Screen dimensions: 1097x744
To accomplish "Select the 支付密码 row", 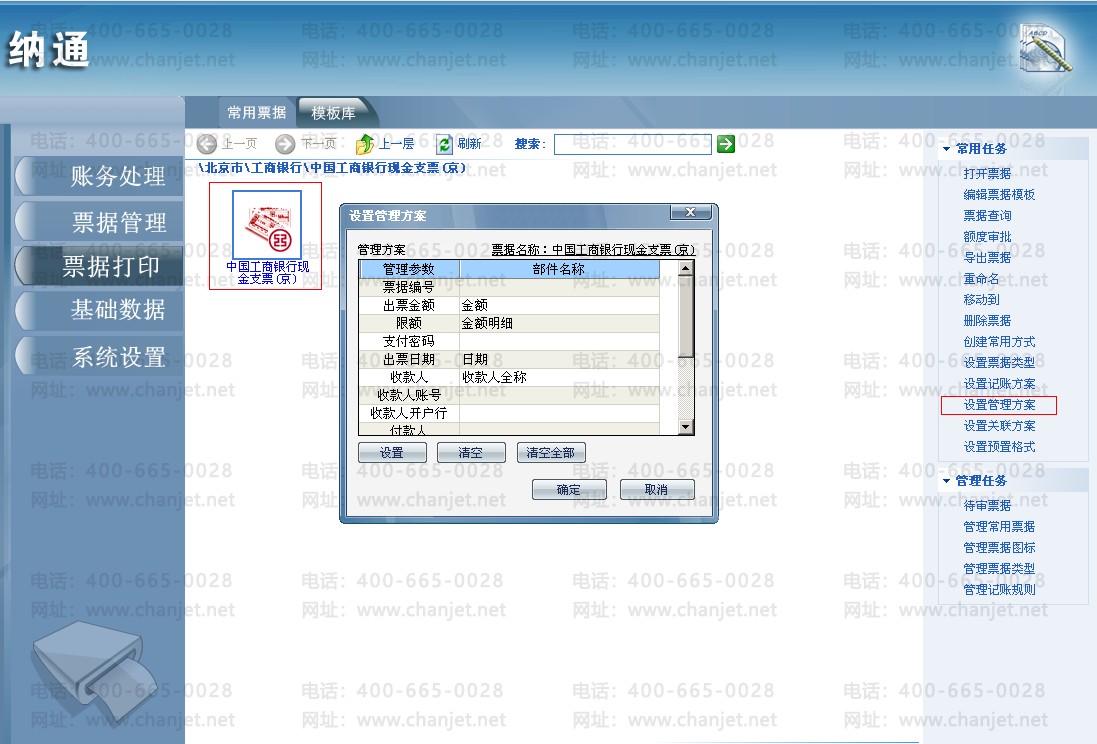I will coord(509,341).
